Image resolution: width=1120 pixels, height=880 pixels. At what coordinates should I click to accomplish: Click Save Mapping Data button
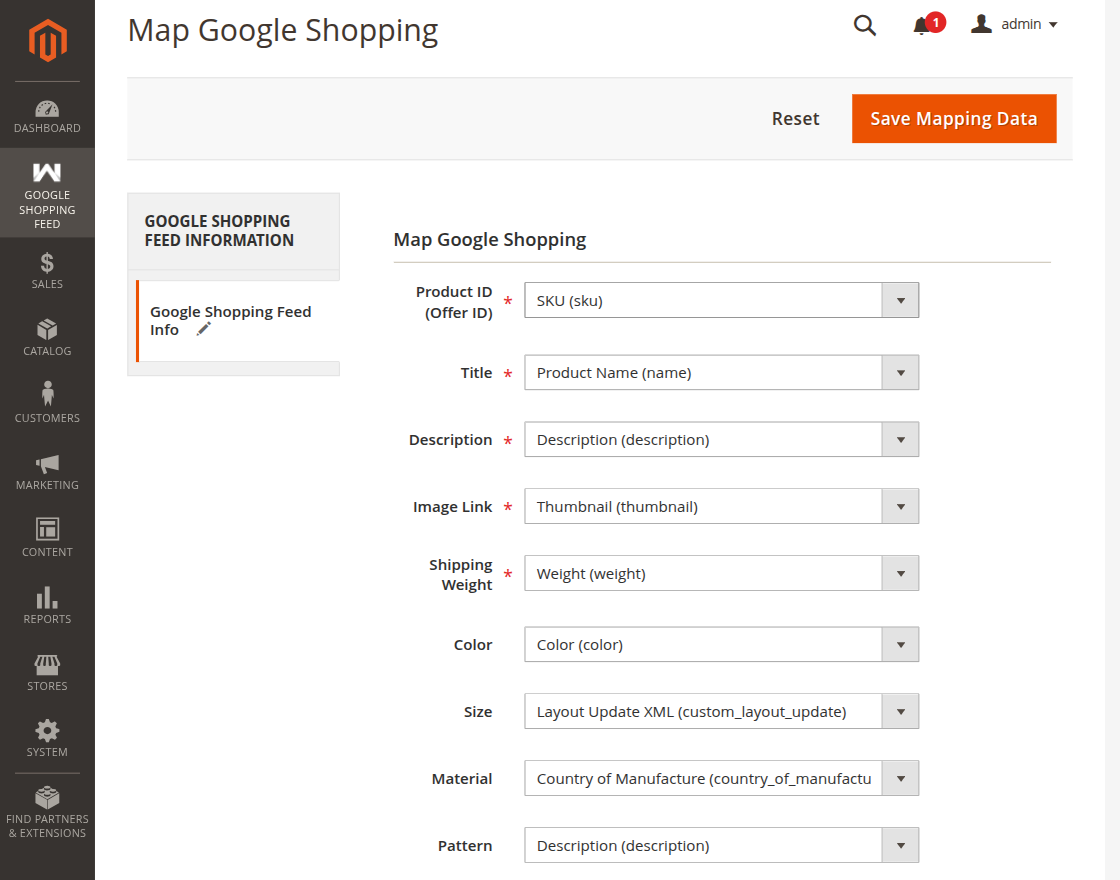point(954,119)
